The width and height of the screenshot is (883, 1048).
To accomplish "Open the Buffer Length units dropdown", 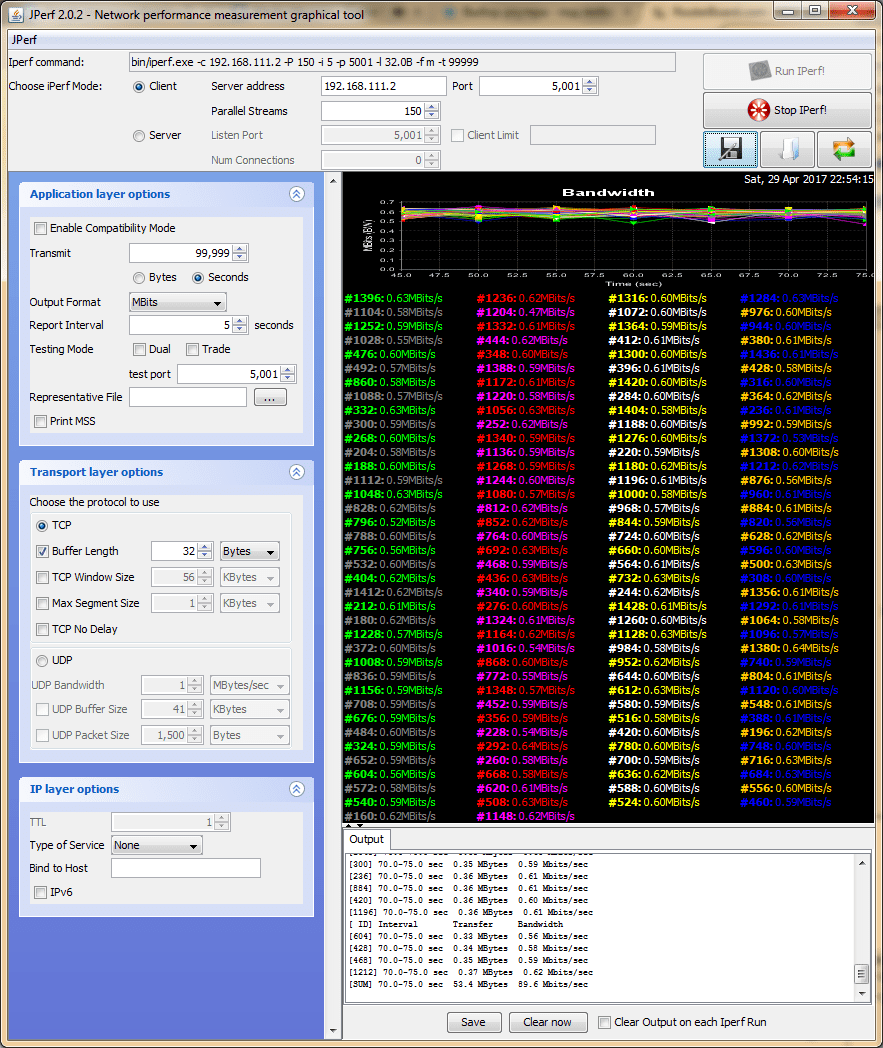I will [249, 551].
